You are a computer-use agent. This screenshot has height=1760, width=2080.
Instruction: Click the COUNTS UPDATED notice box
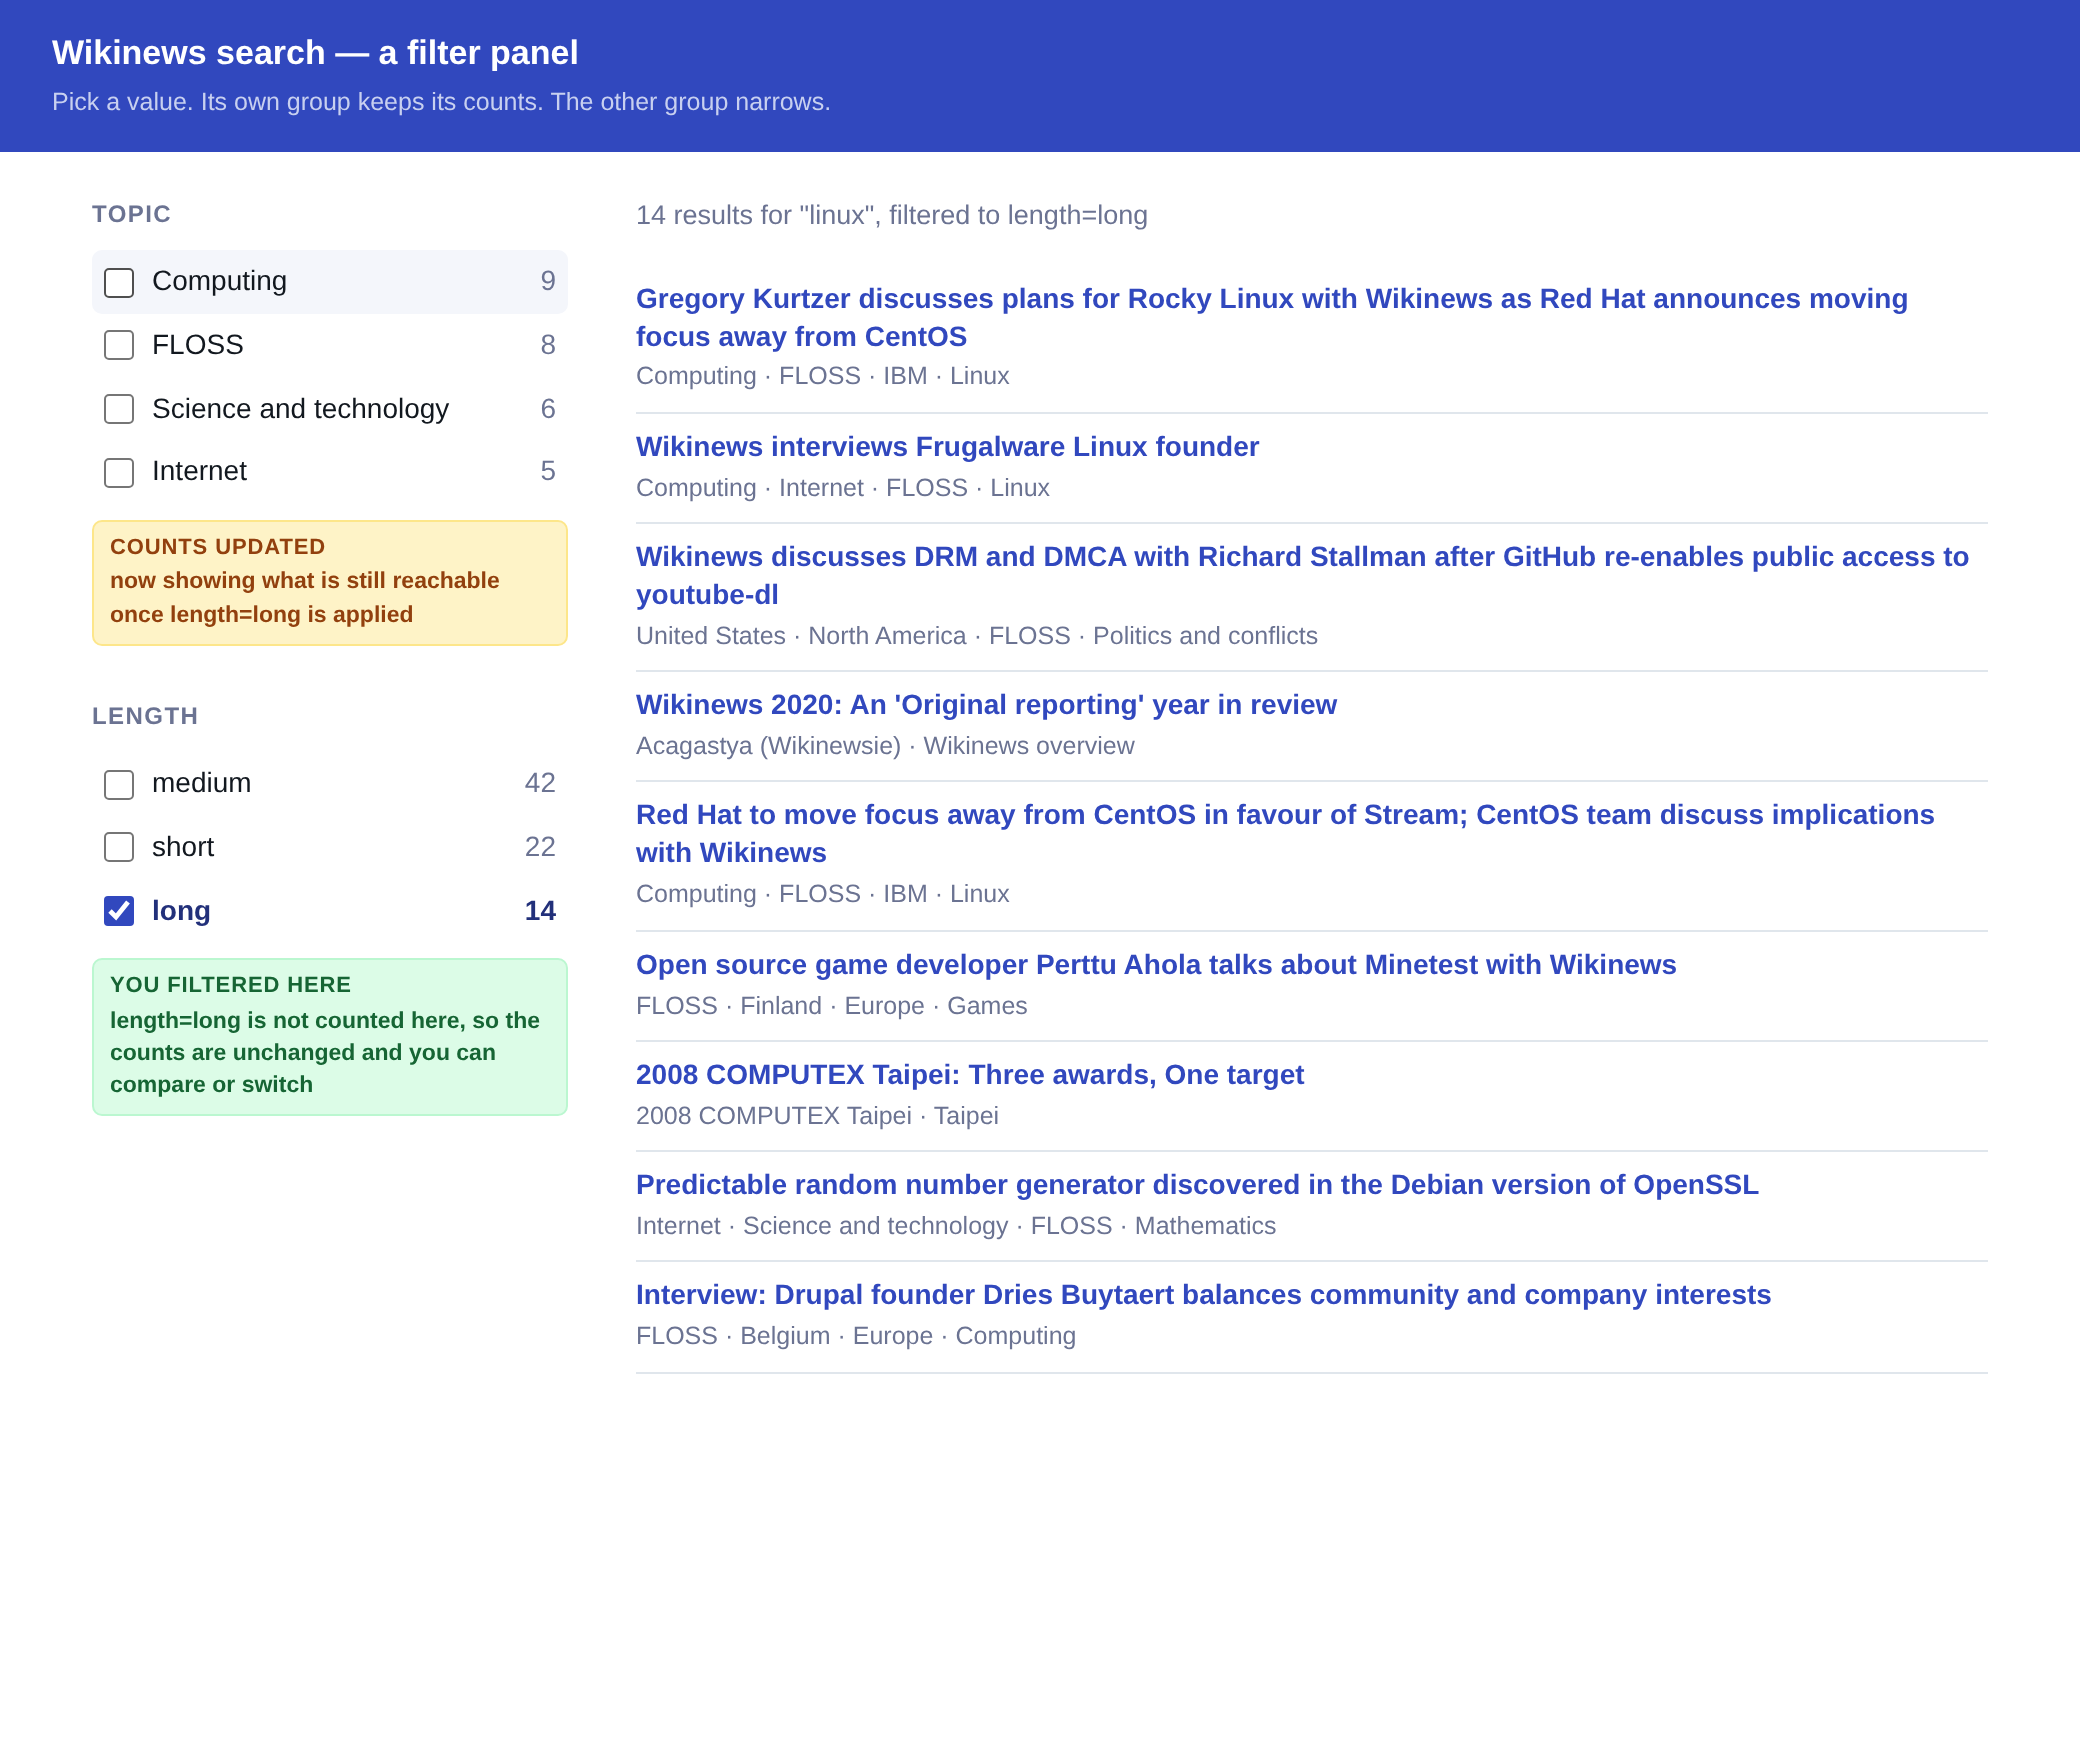pos(330,583)
